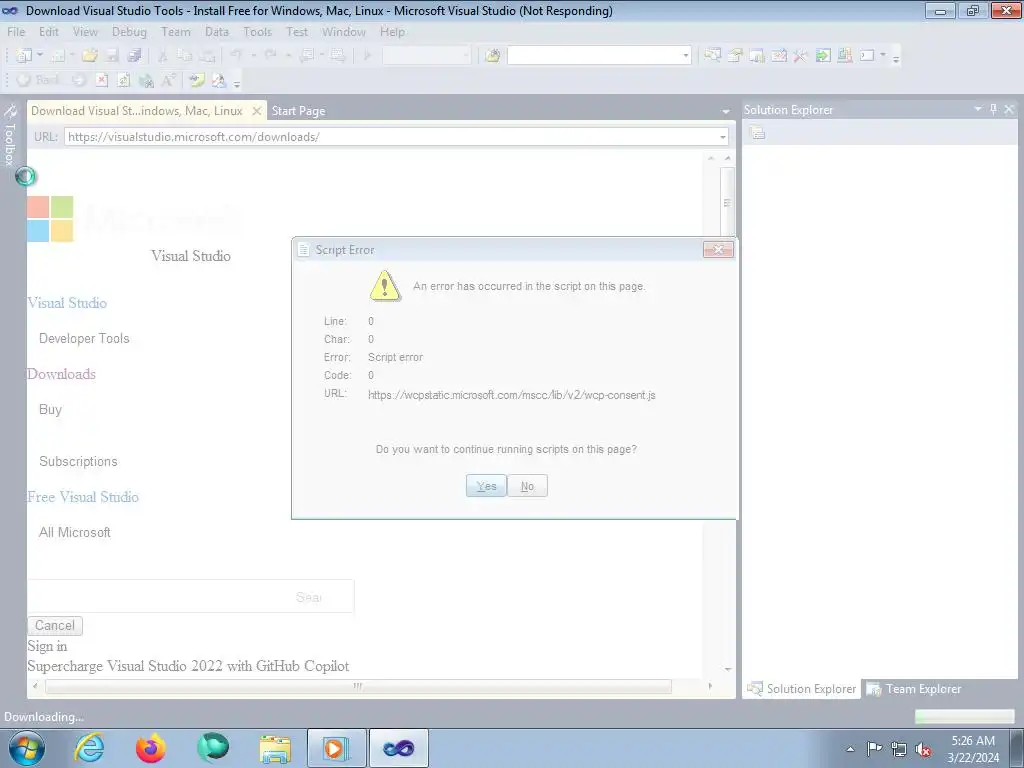Switch to the Team Explorer tab

click(914, 689)
